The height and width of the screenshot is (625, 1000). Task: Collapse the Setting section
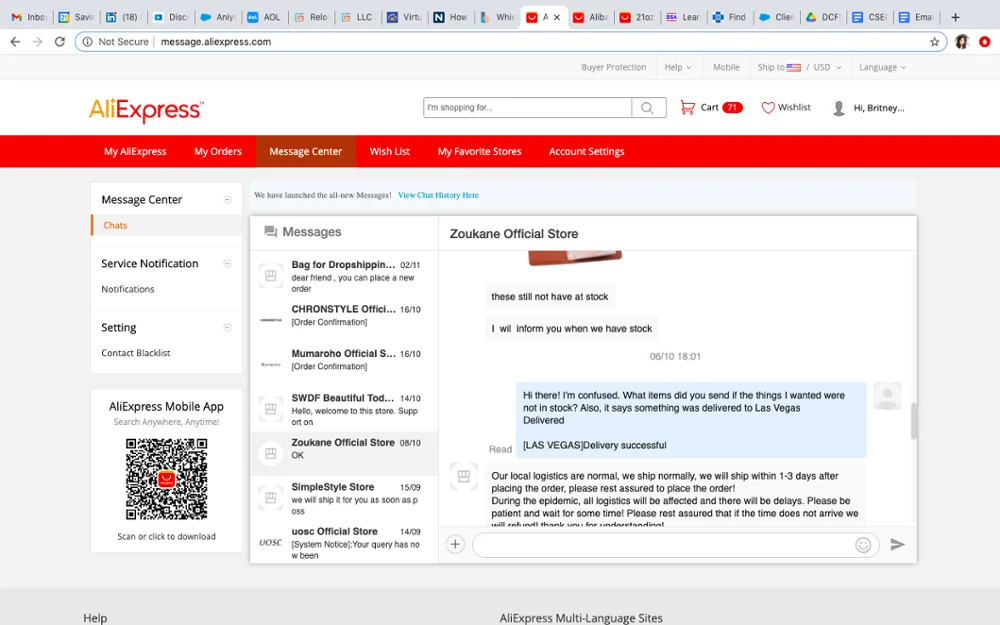point(227,327)
